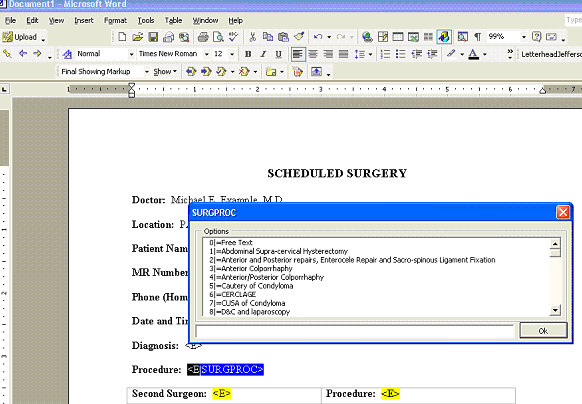582x404 pixels.
Task: Open the Format menu
Action: pyautogui.click(x=115, y=20)
